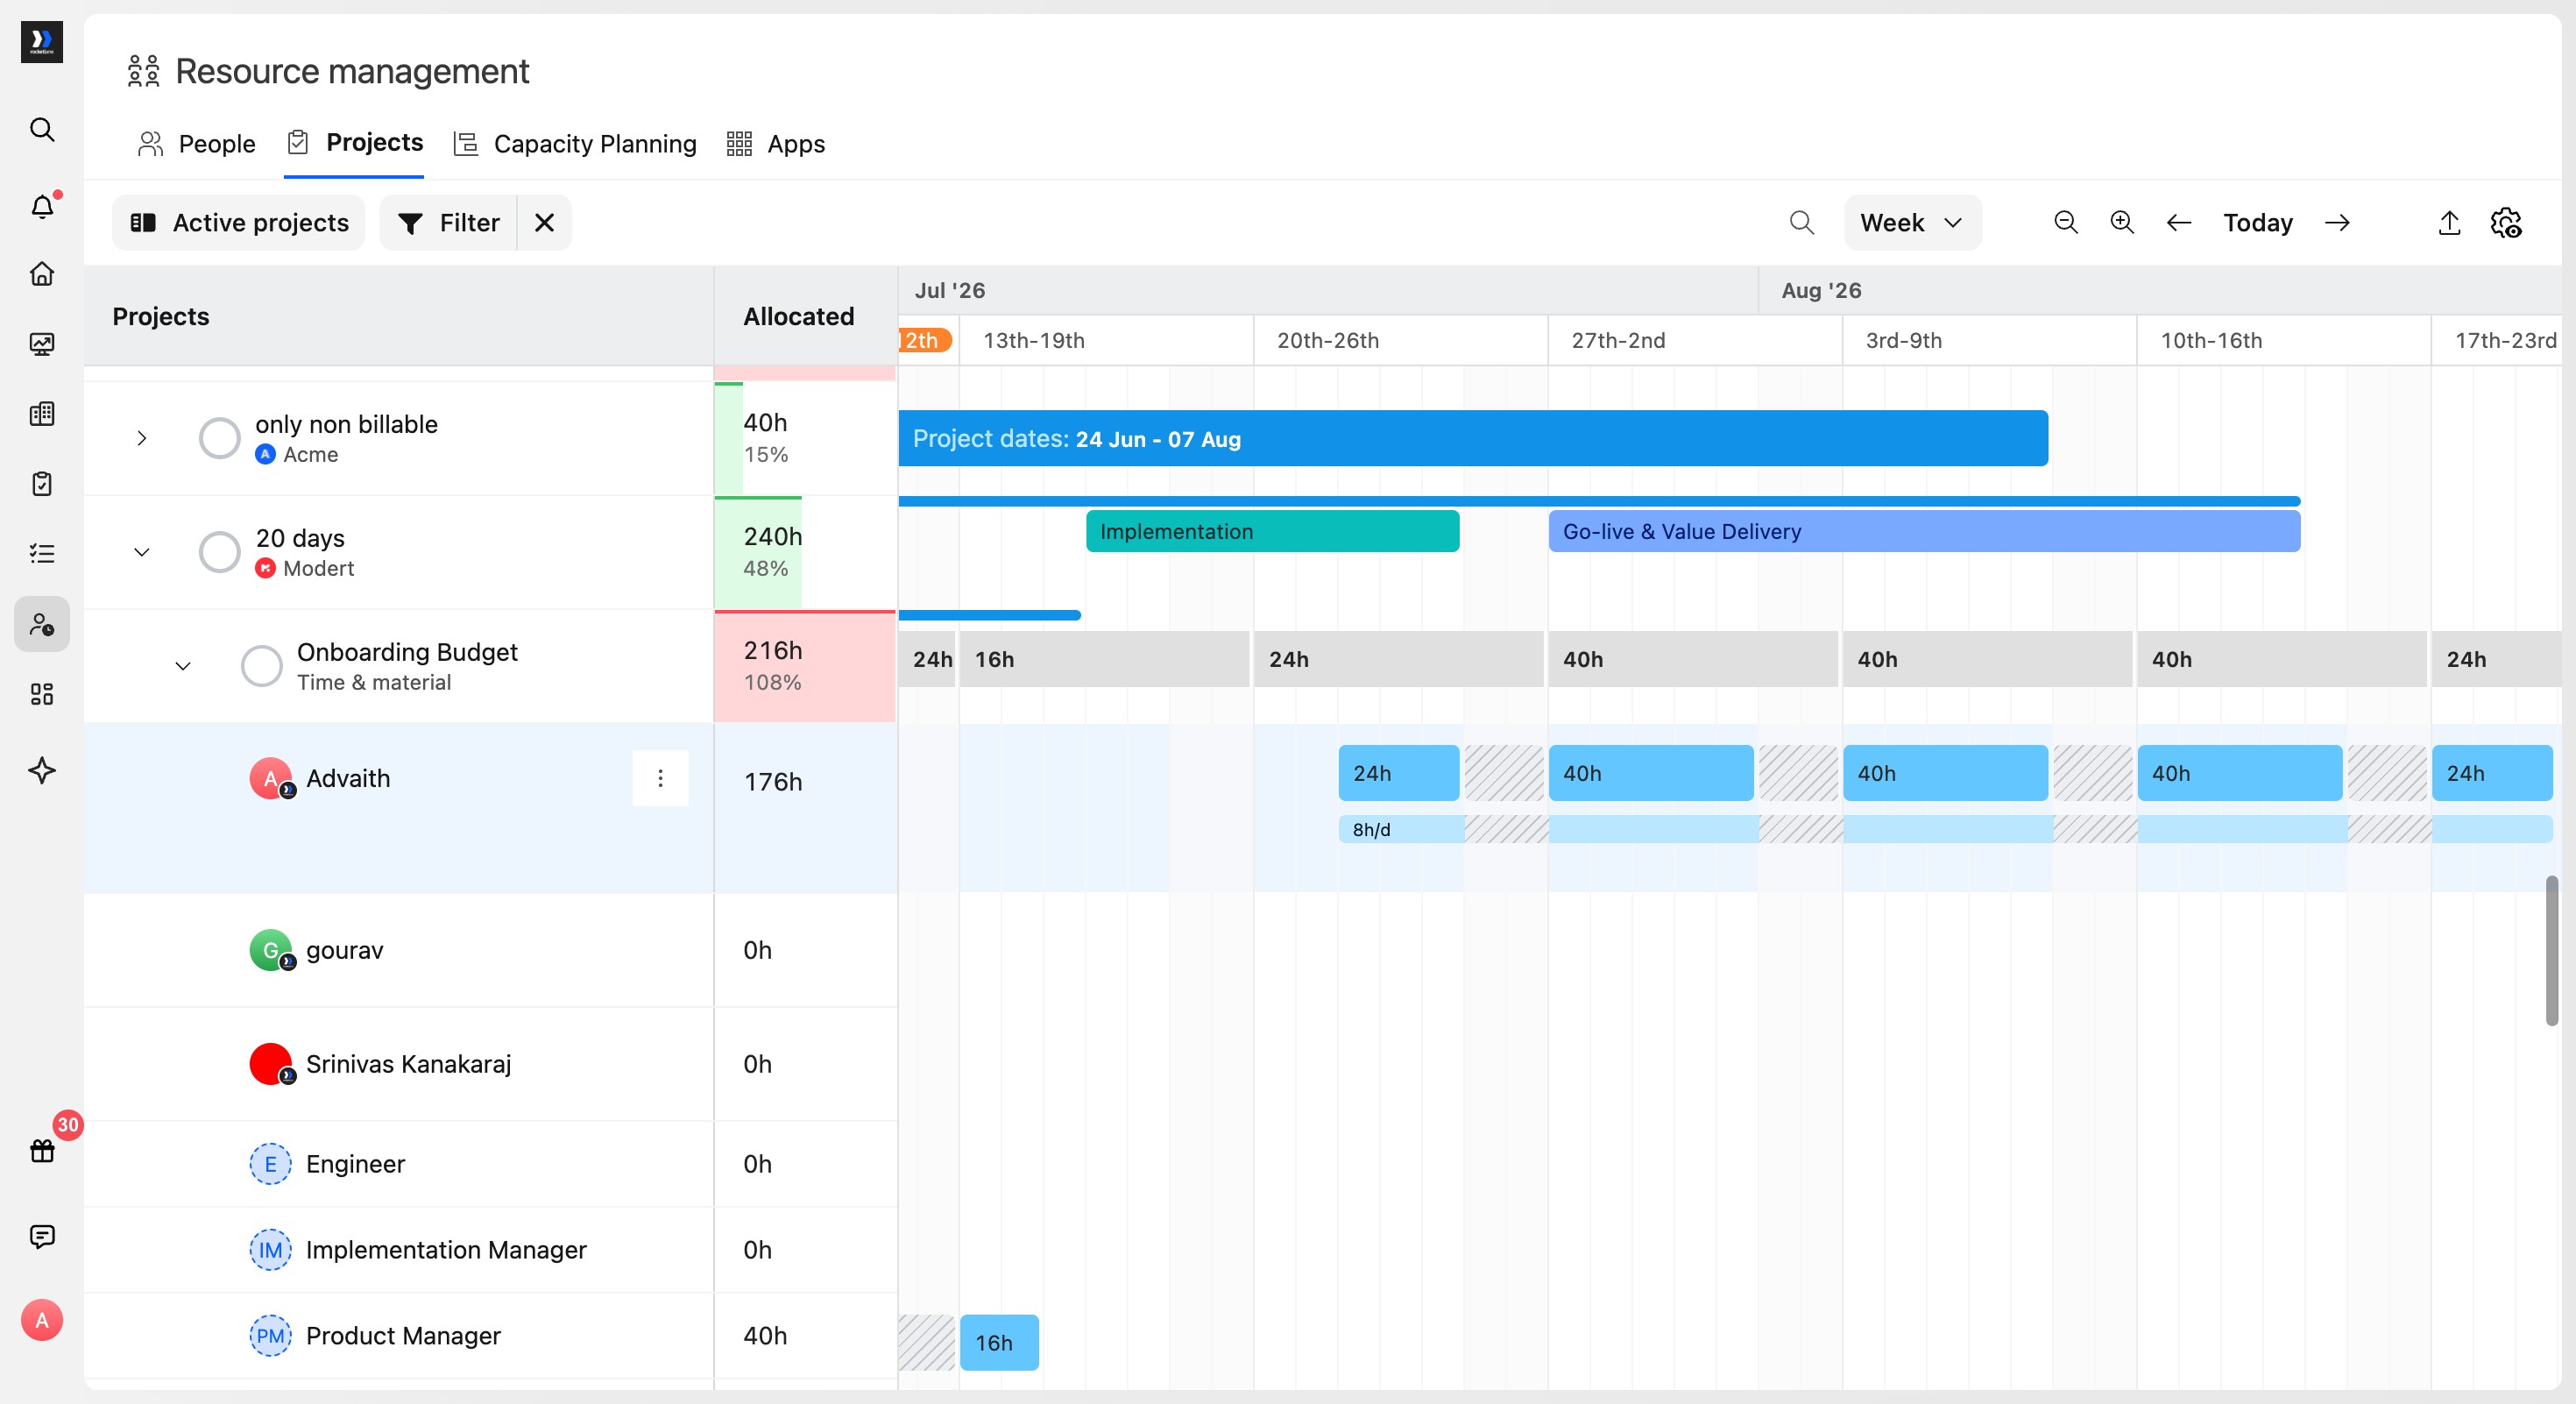Open the building accounts icon in sidebar
The image size is (2576, 1404).
point(42,414)
